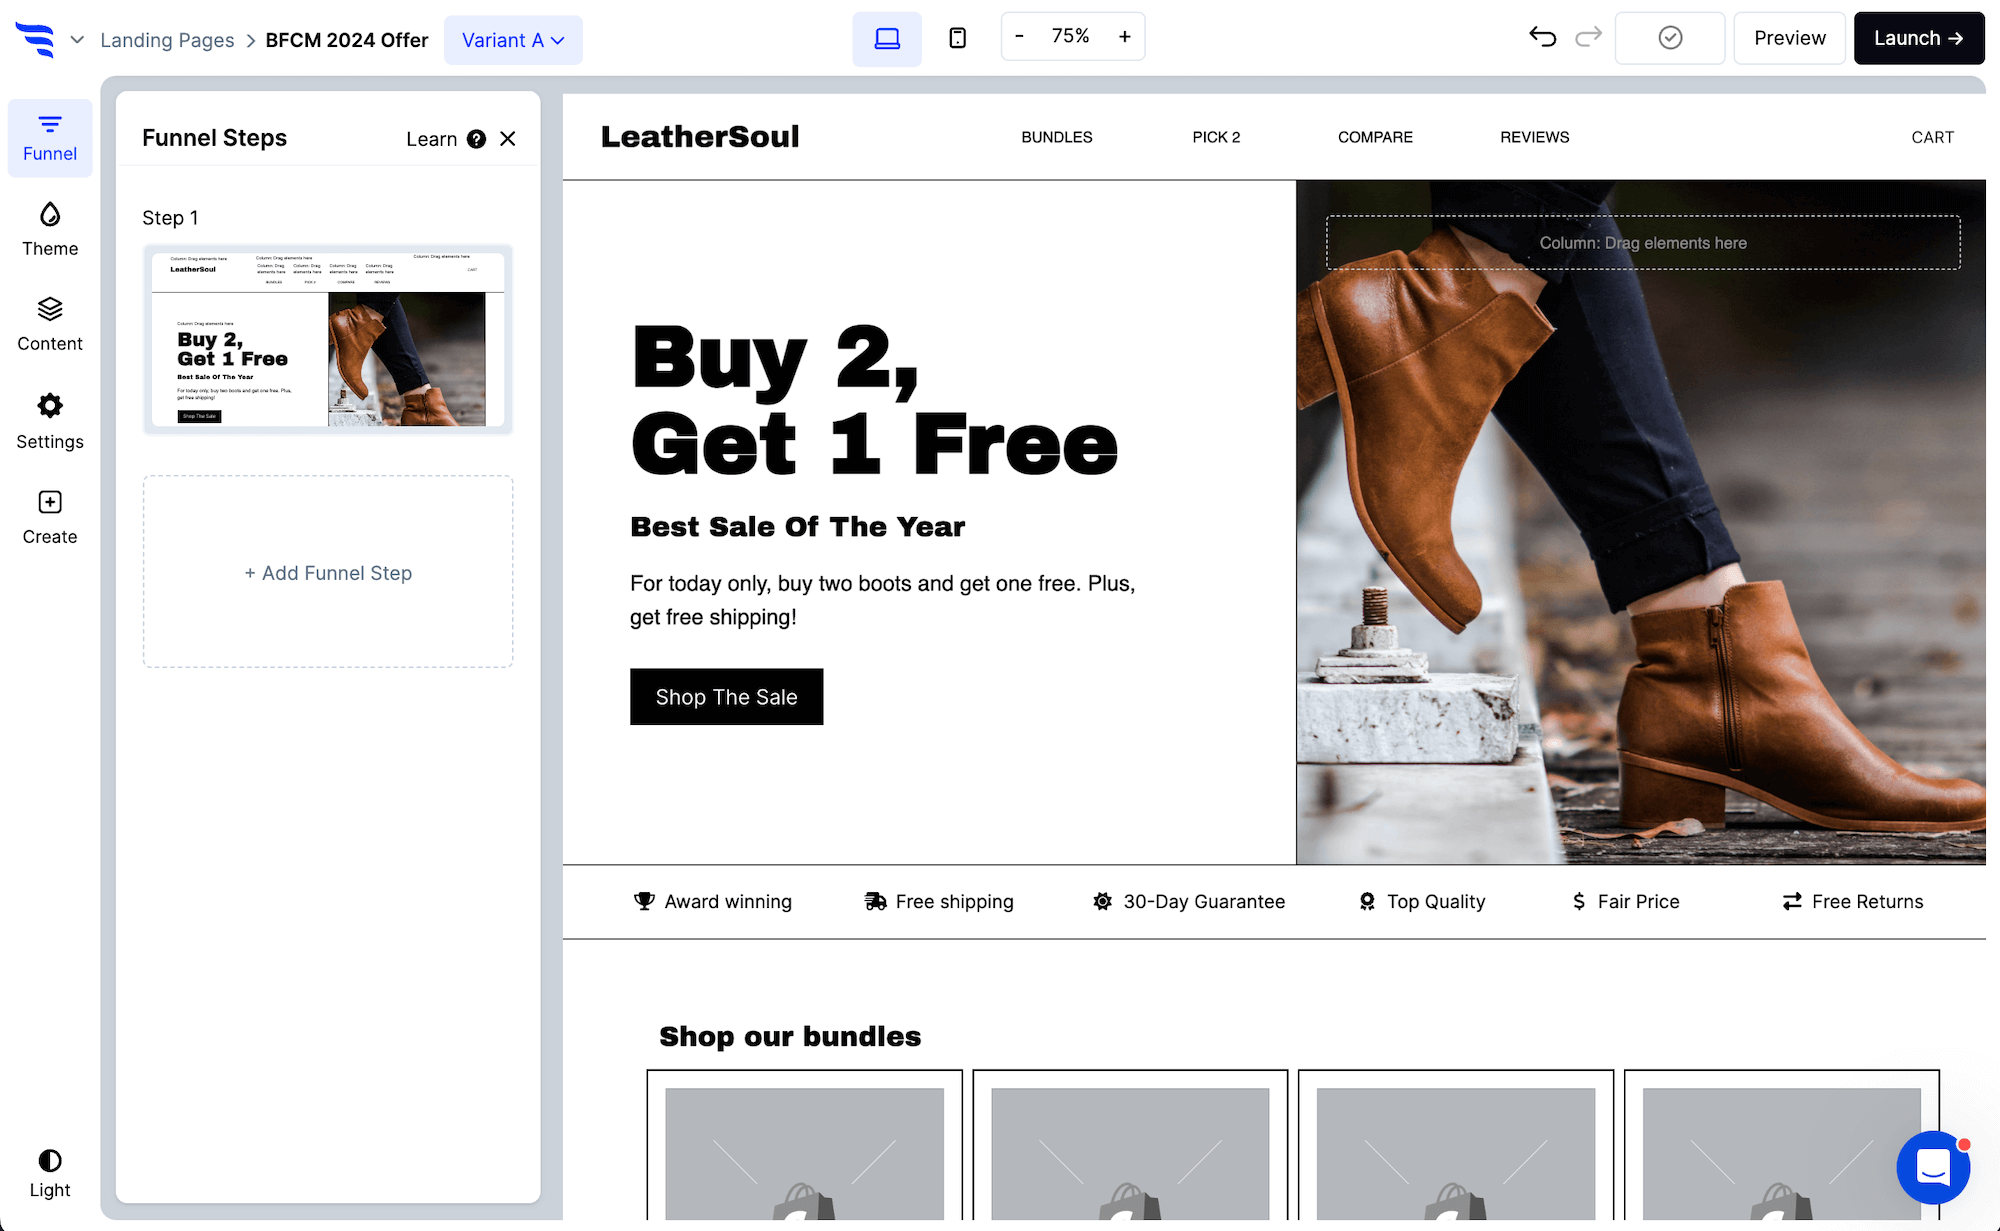Click the undo arrow icon

1543,38
